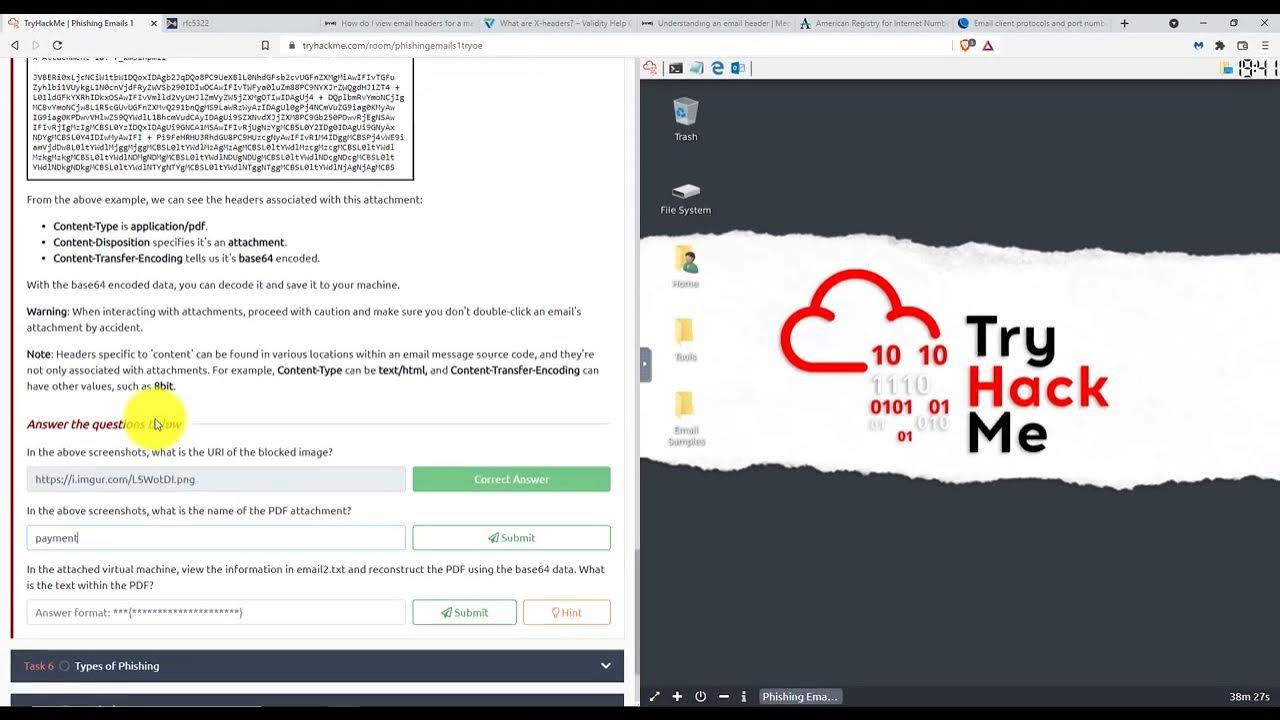Open the browser main menu
1280x720 pixels.
(1265, 45)
